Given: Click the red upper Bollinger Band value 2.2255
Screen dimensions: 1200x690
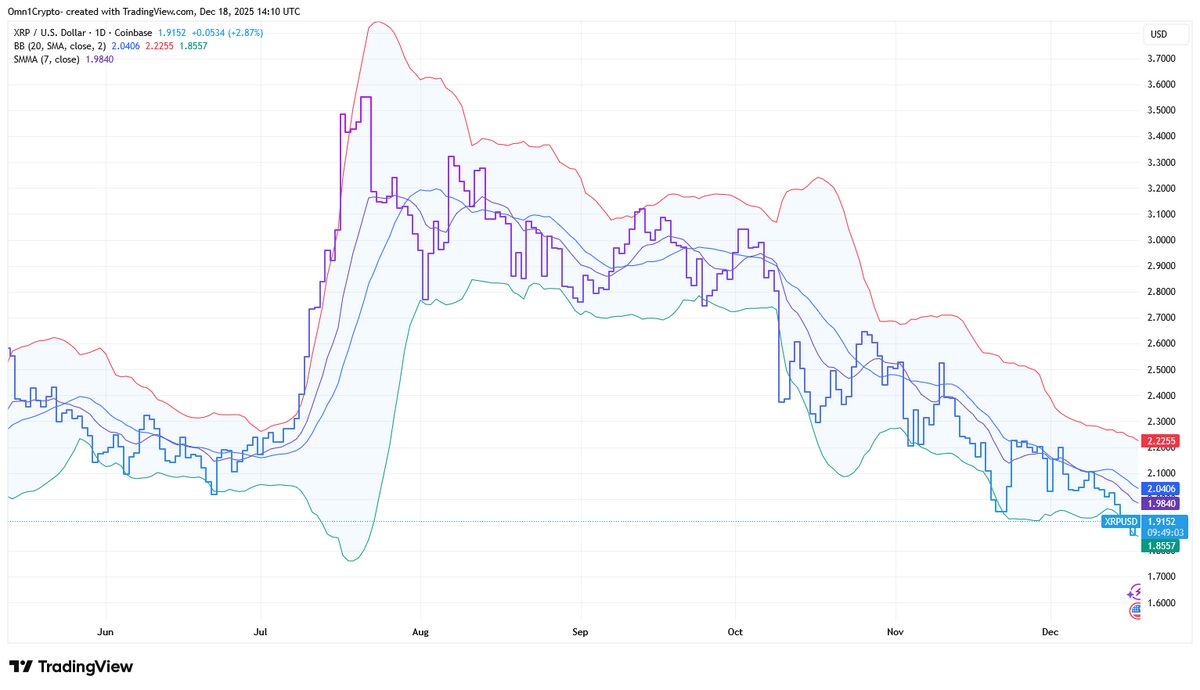Looking at the screenshot, I should click(1160, 440).
